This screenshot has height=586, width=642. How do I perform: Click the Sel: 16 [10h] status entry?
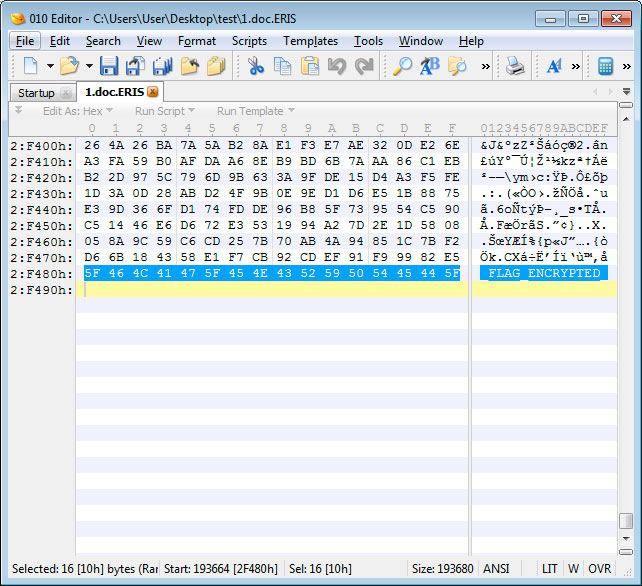(320, 568)
